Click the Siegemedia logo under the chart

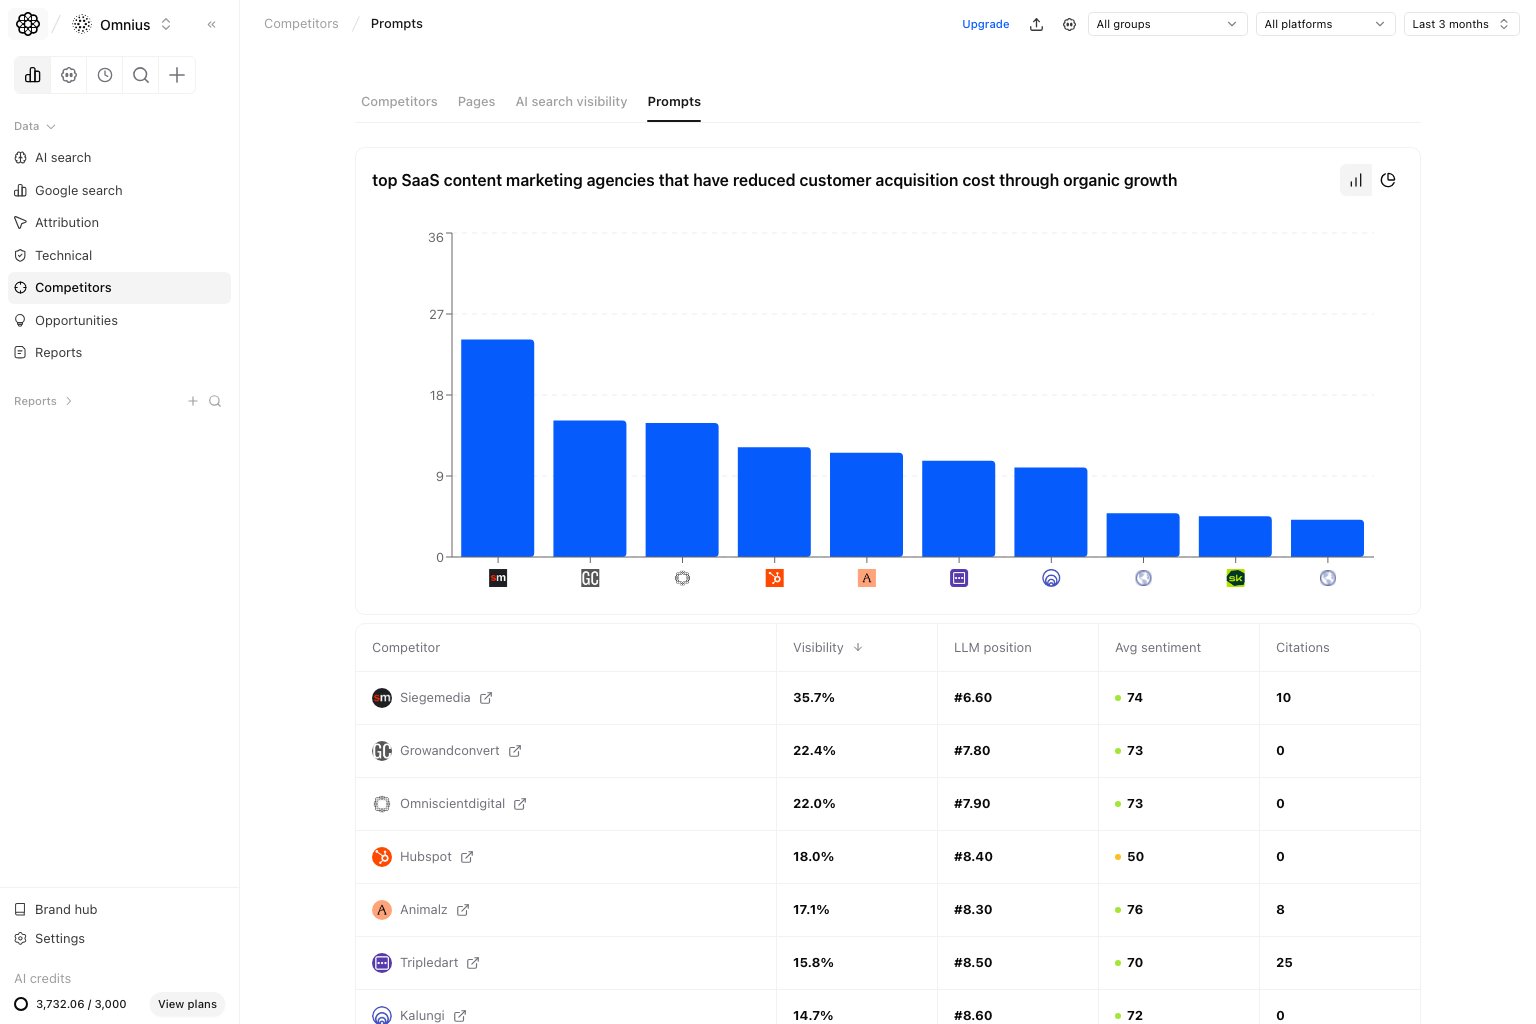[498, 578]
